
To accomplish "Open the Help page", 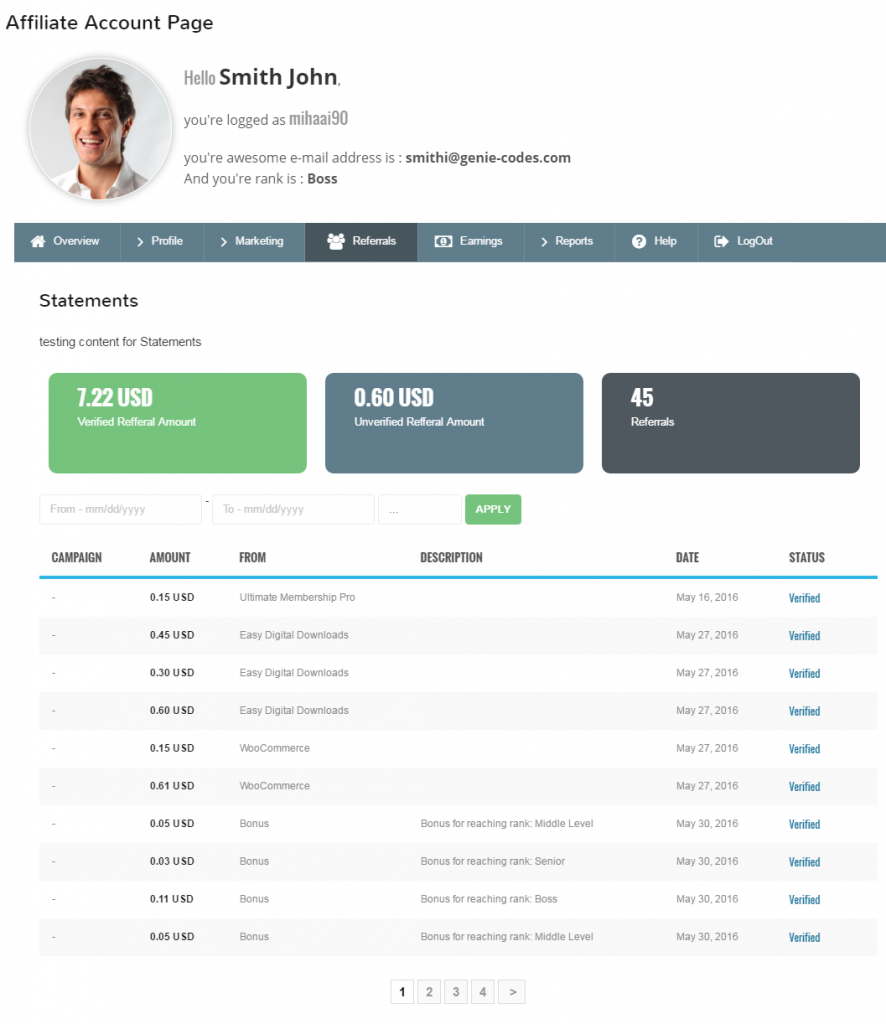I will tap(656, 242).
